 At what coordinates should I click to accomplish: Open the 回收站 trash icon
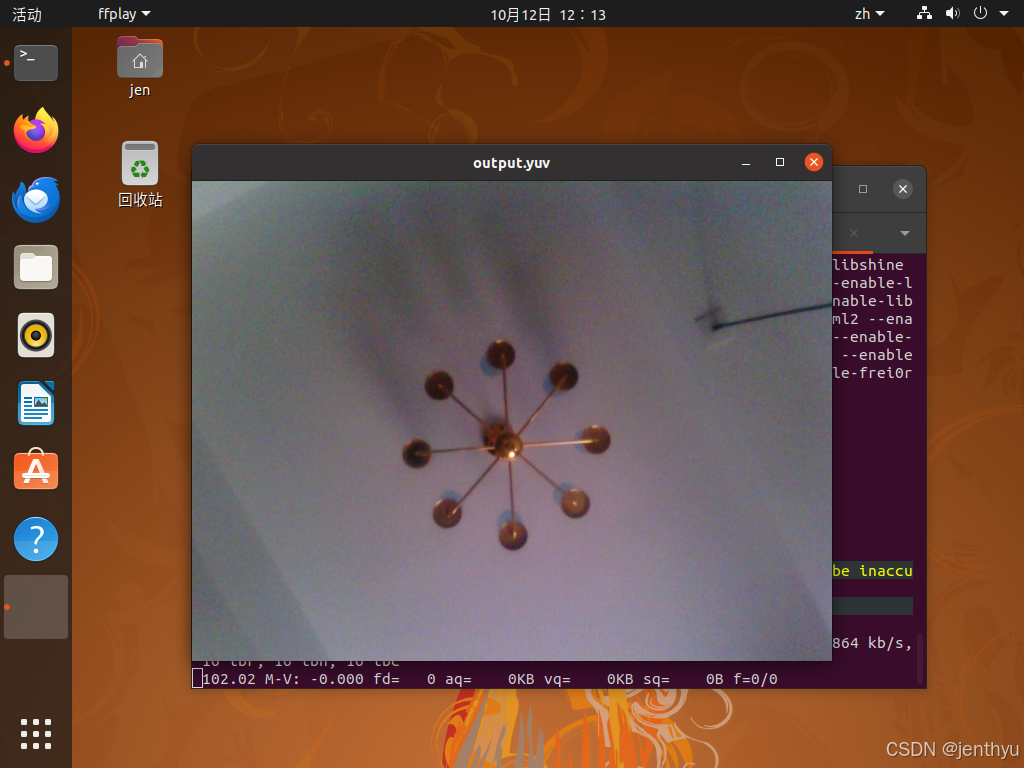click(140, 174)
